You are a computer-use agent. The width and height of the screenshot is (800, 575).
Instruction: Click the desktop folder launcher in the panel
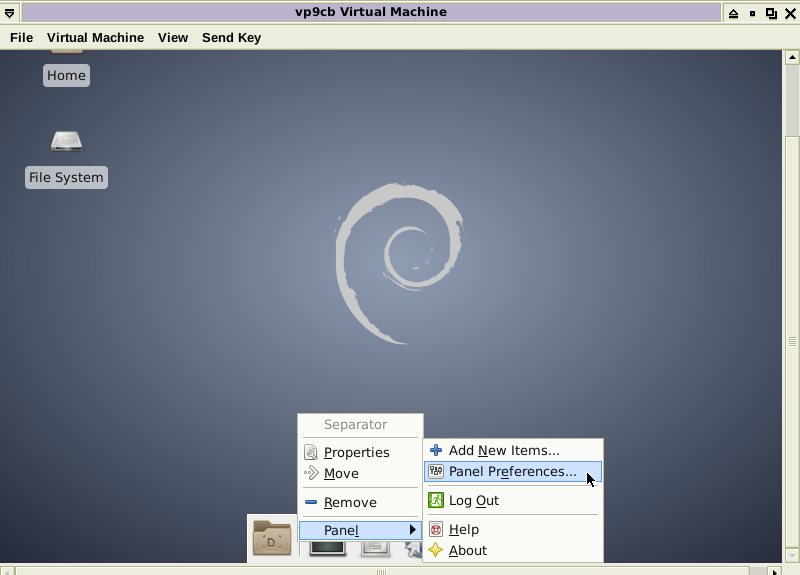[272, 538]
